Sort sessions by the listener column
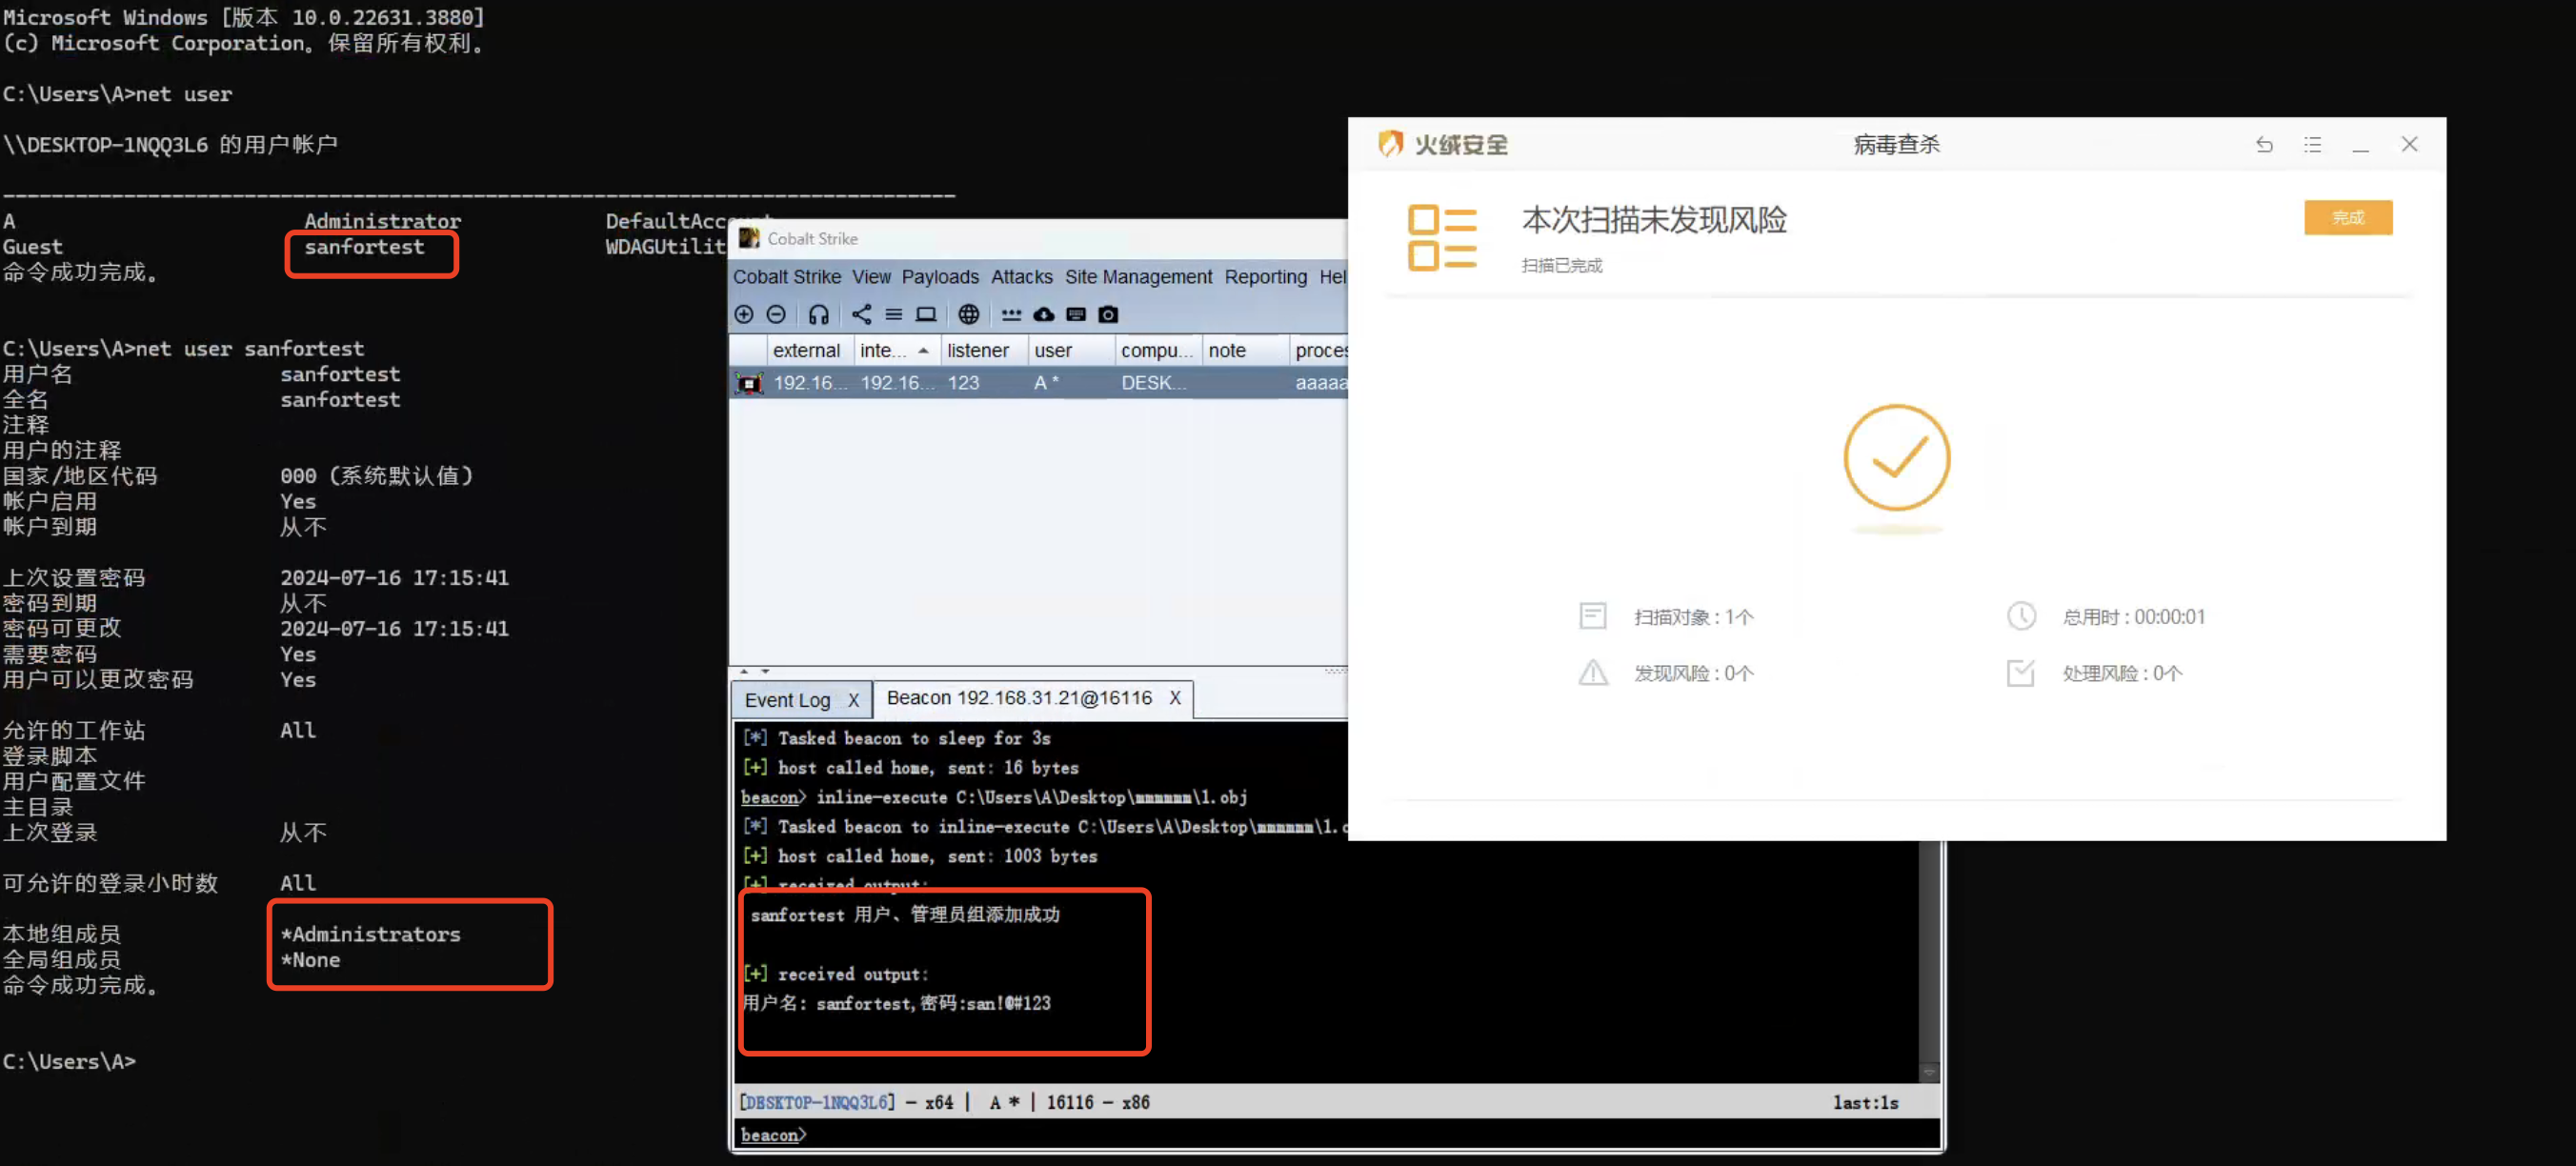Image resolution: width=2576 pixels, height=1166 pixels. point(984,350)
